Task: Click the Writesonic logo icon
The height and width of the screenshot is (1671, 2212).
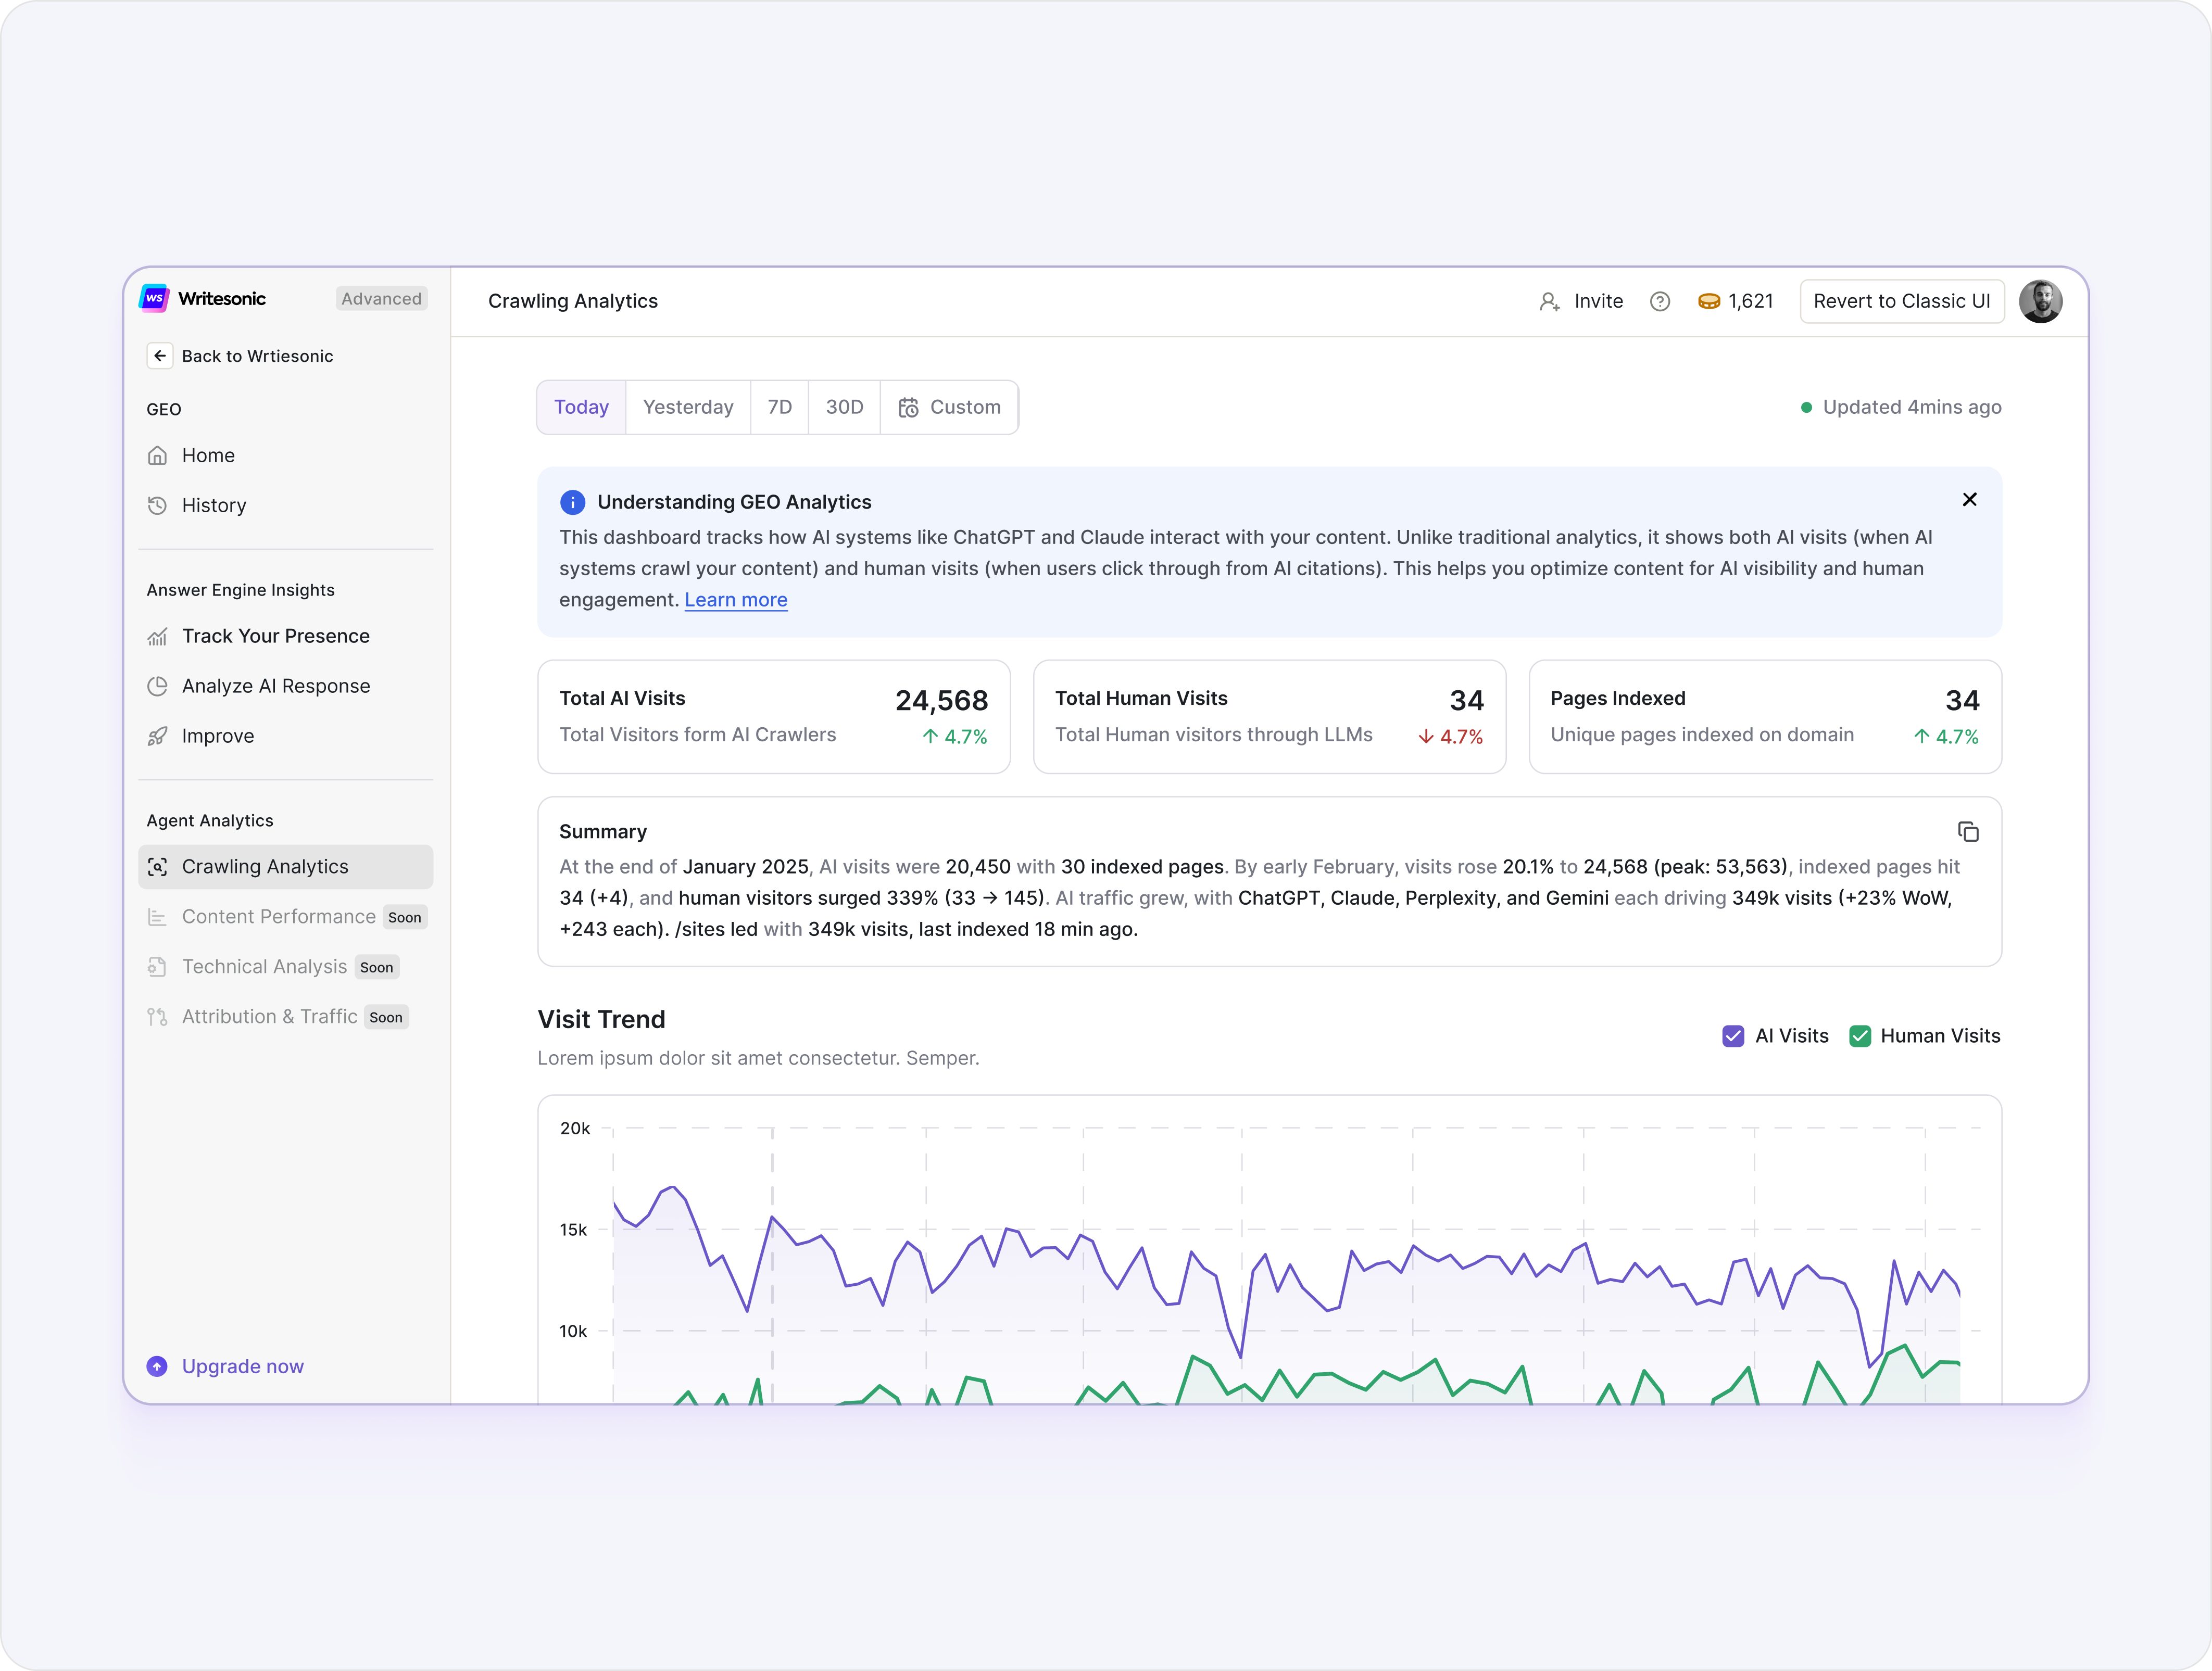Action: pyautogui.click(x=154, y=298)
